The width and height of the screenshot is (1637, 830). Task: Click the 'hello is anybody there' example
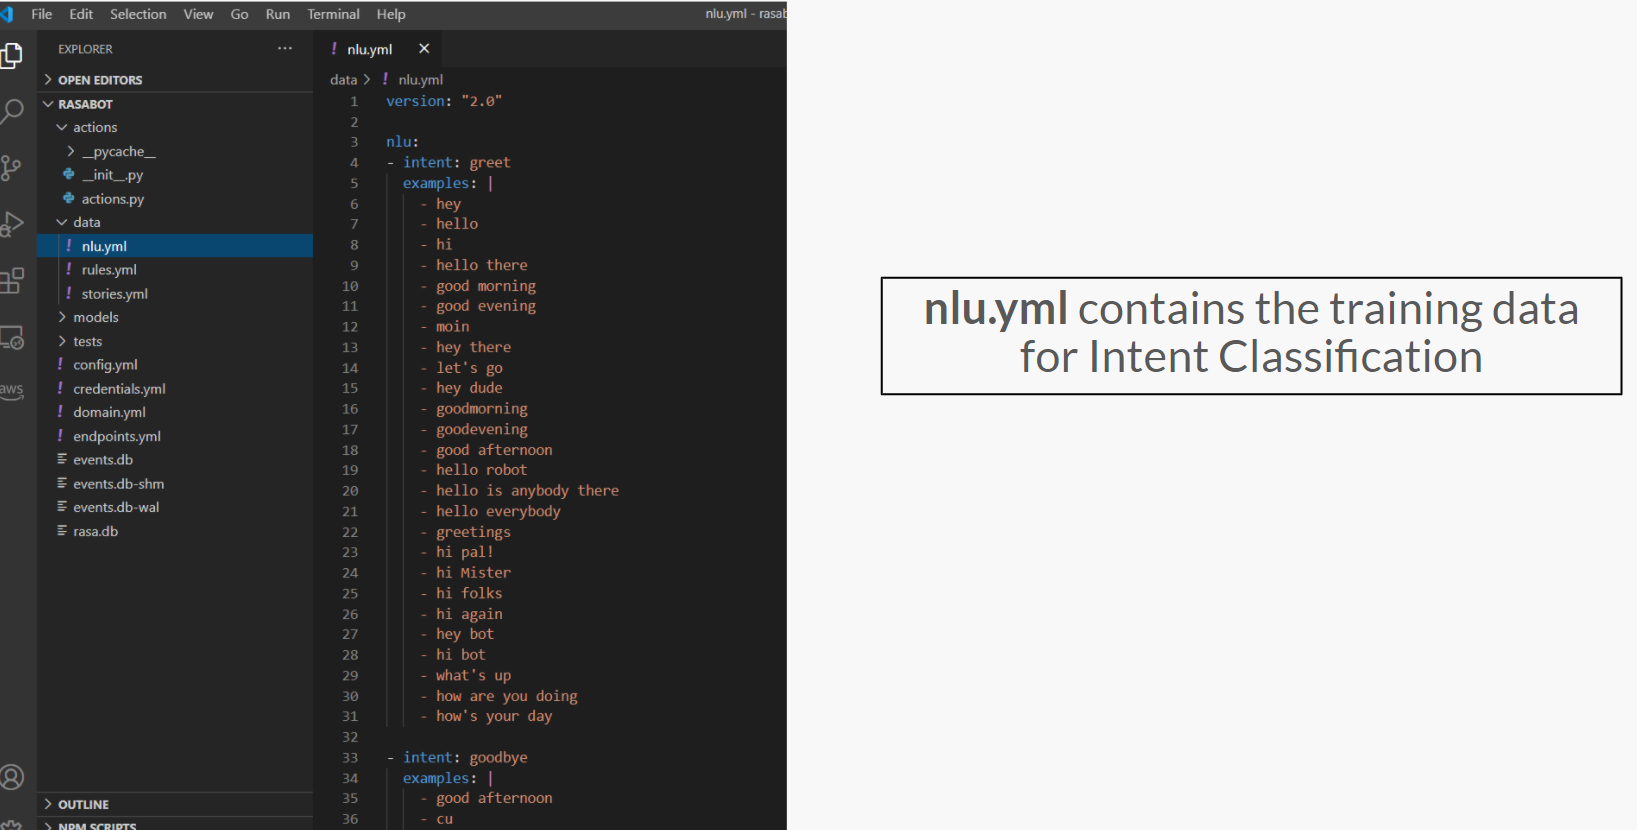point(527,490)
